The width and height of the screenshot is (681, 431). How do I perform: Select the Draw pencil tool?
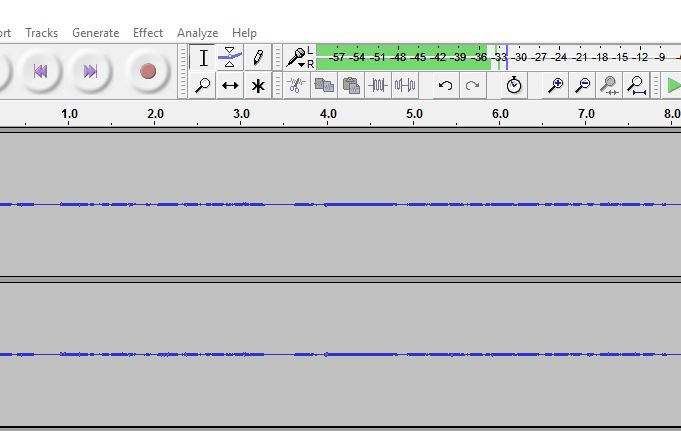click(x=258, y=57)
